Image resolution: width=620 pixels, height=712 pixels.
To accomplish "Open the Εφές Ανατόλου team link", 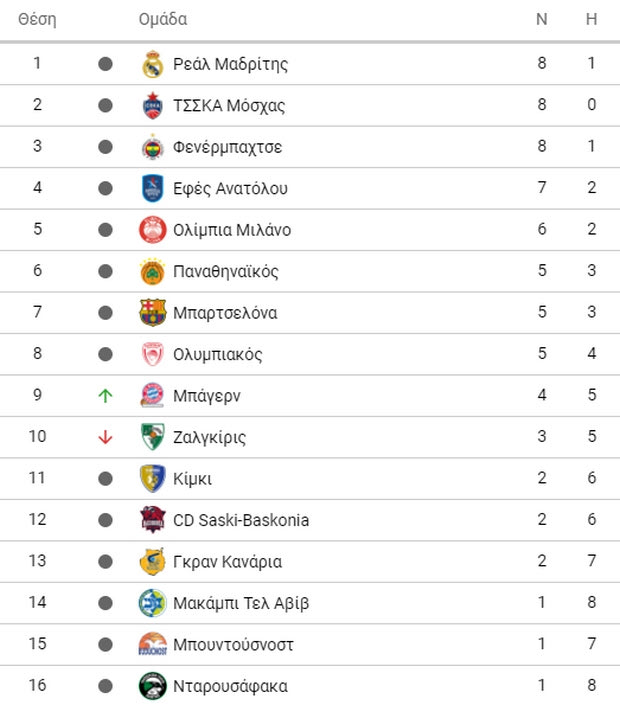I will [x=230, y=189].
